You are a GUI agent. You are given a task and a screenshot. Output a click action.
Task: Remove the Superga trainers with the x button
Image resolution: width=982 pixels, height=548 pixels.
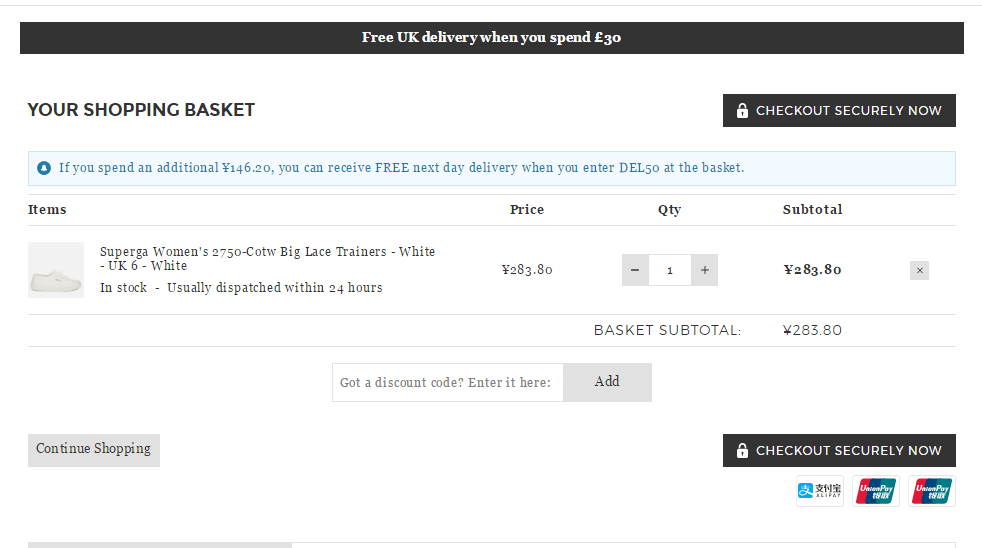(x=919, y=271)
